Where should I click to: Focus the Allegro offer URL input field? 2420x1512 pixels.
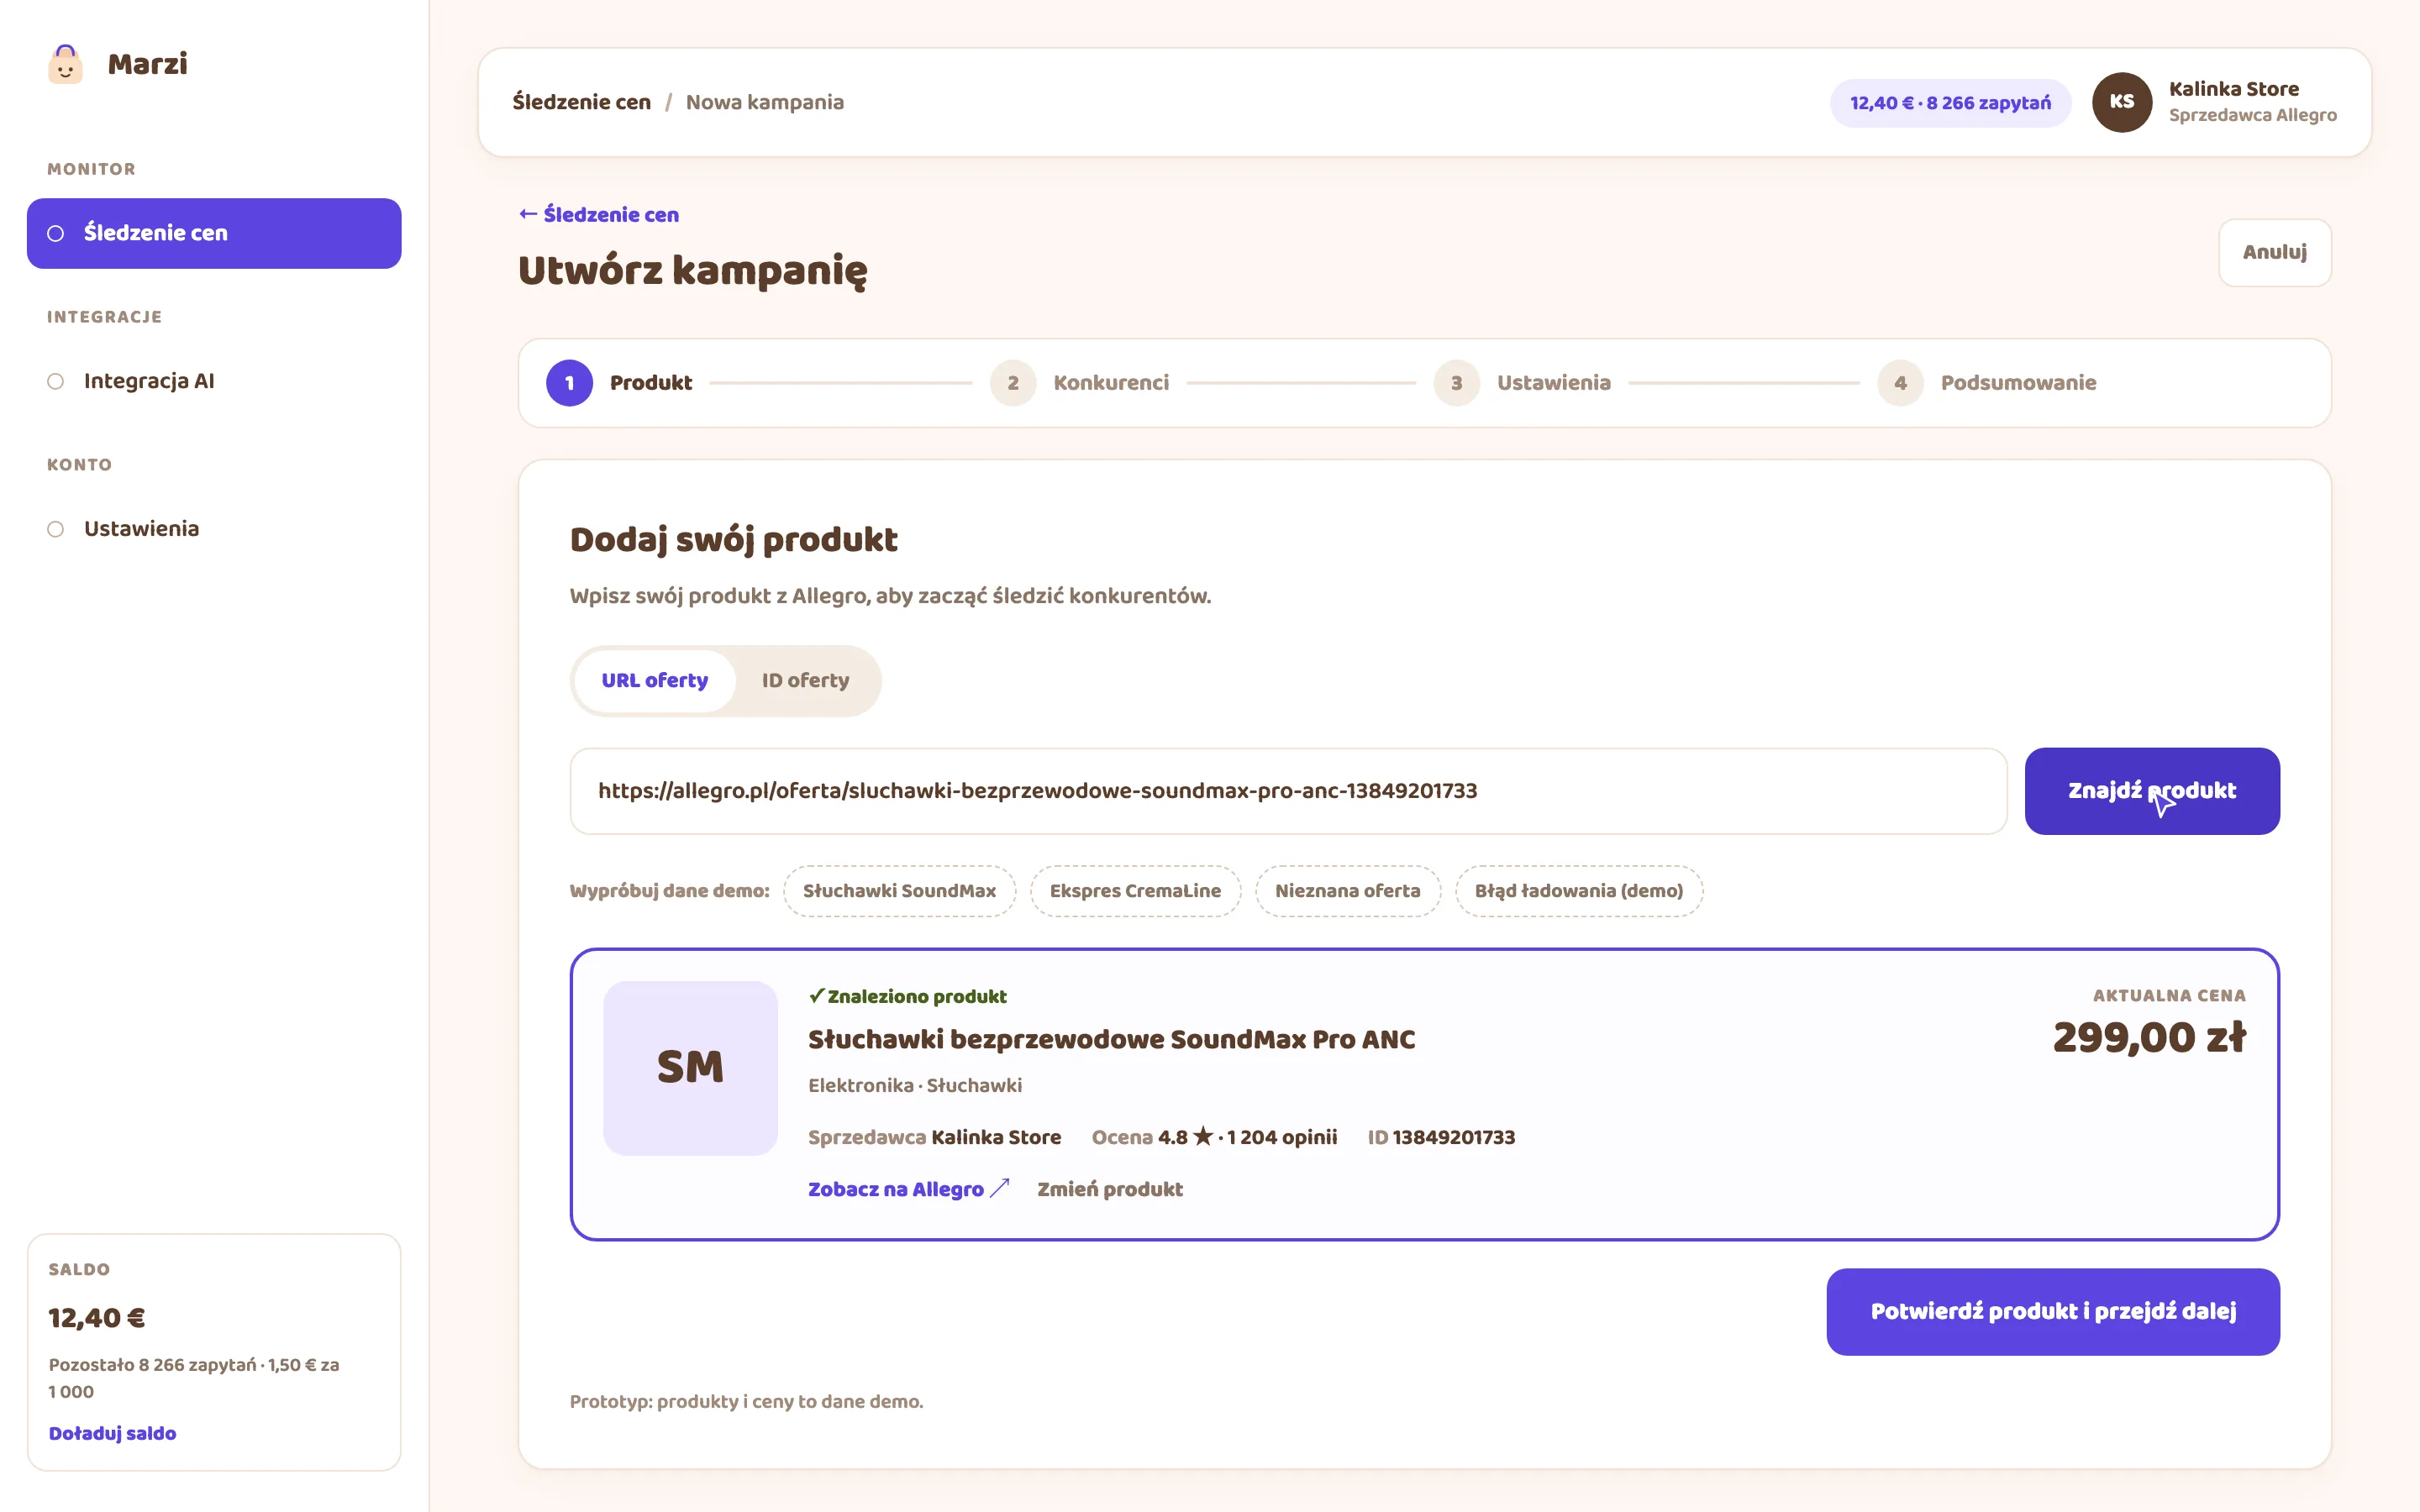tap(1288, 791)
